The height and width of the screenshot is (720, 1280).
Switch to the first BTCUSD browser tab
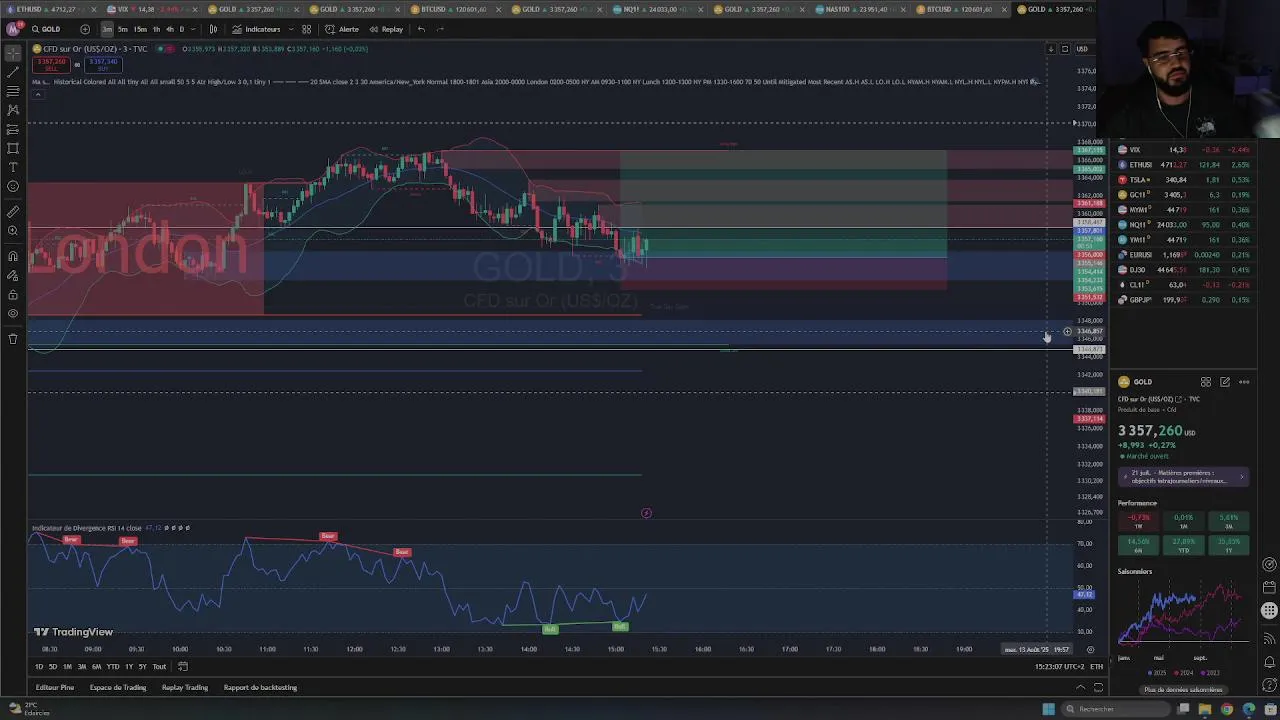coord(454,9)
